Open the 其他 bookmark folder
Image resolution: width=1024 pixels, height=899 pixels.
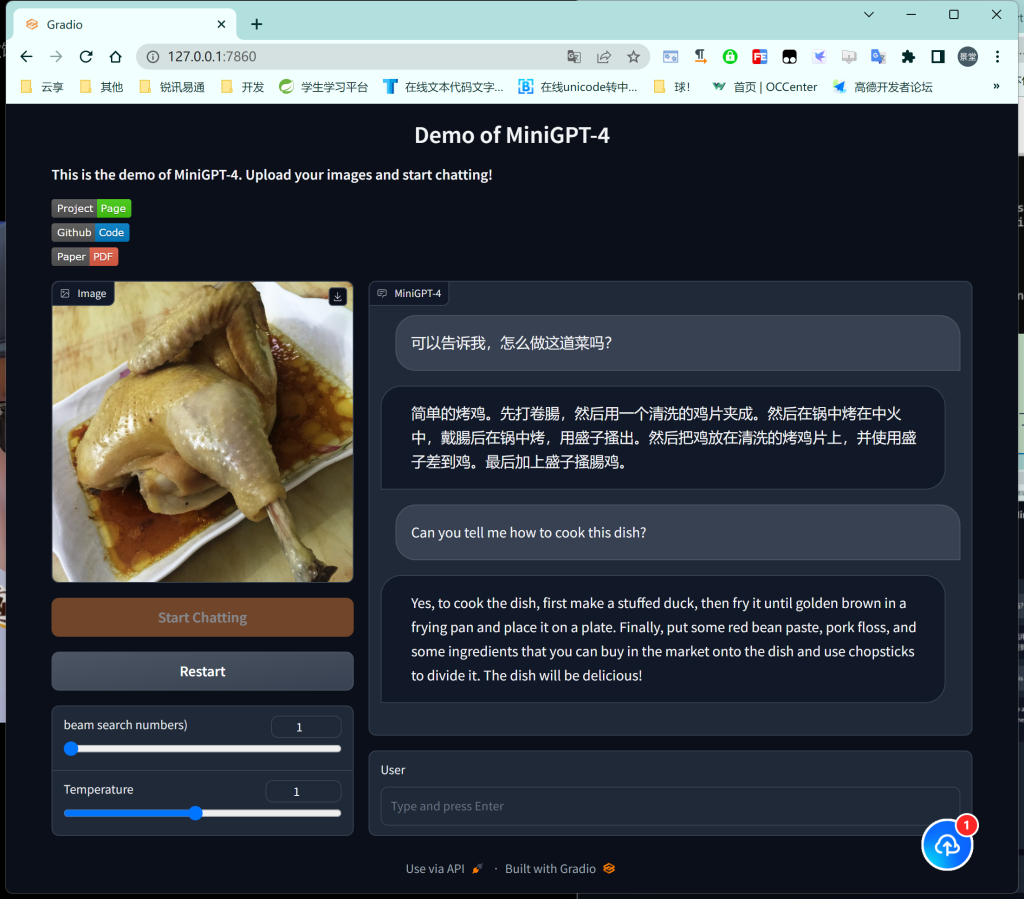coord(102,87)
